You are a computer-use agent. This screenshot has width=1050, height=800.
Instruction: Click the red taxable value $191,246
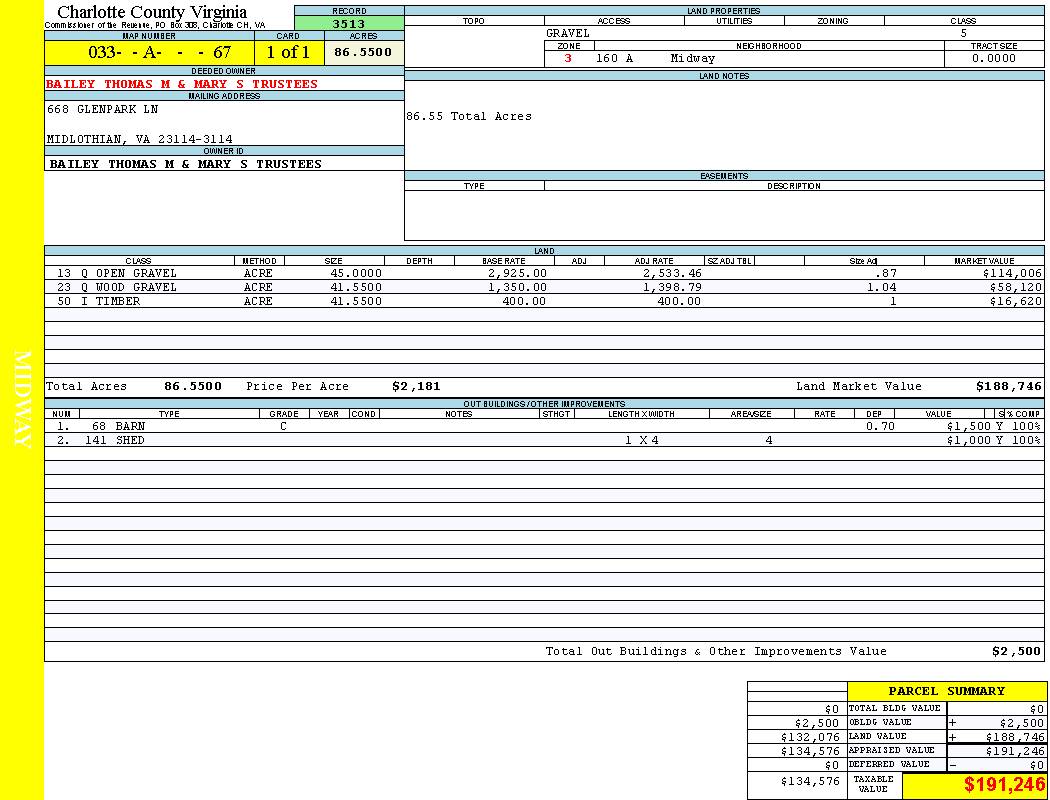pyautogui.click(x=1004, y=785)
